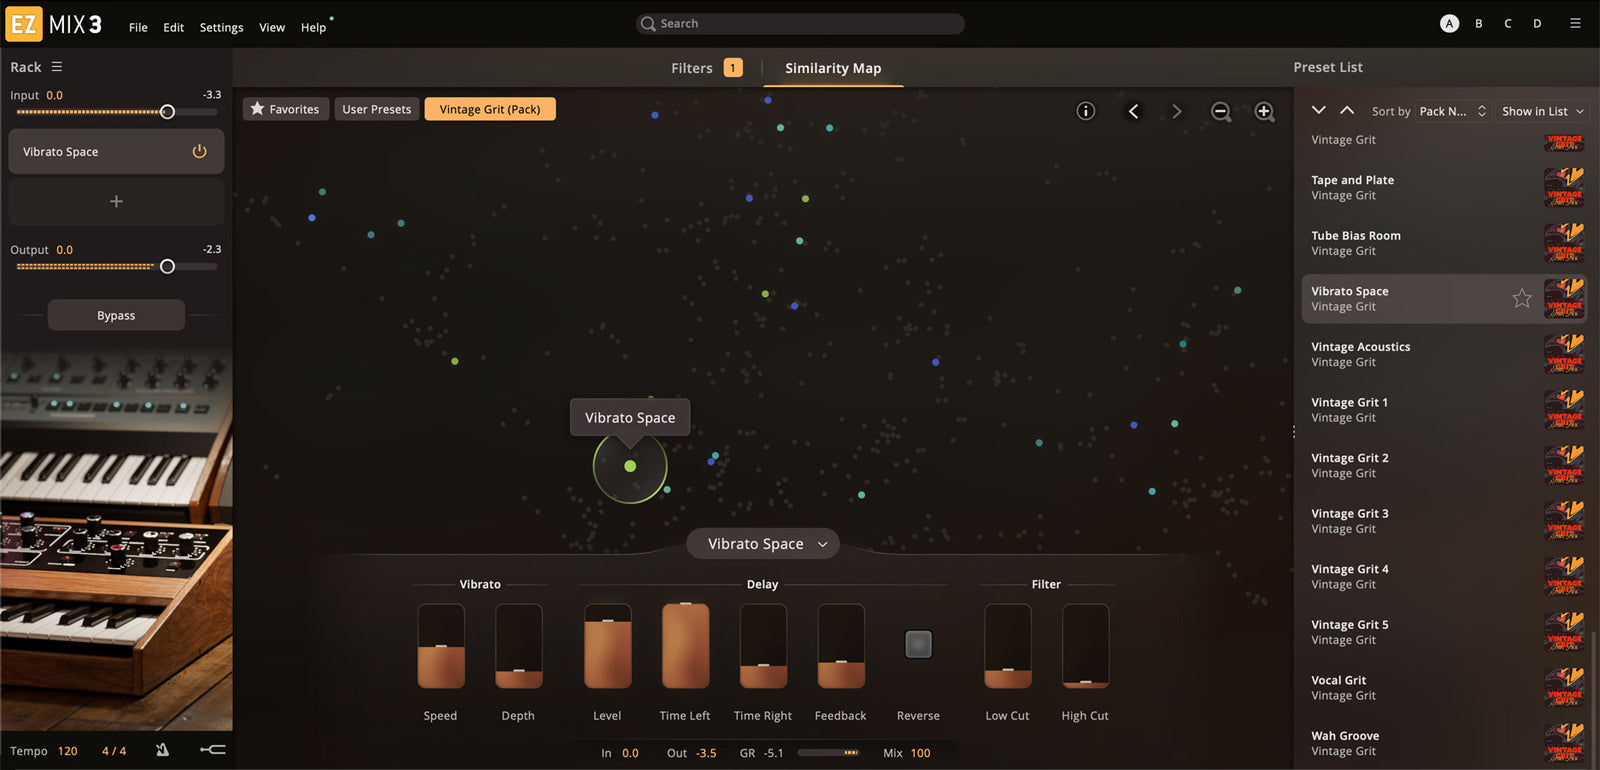Open the Similarity Map info icon

tap(1085, 111)
